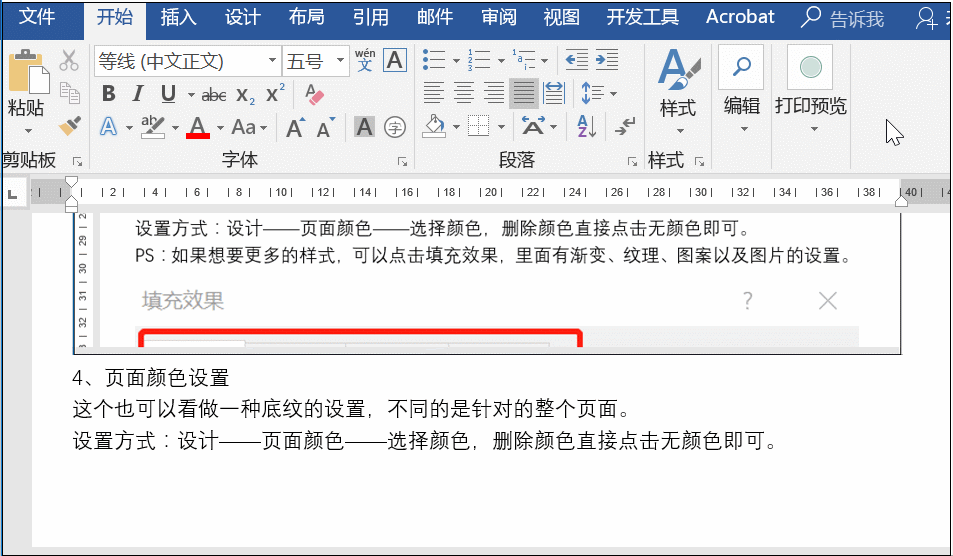
Task: Open the 段落 paragraph dialog launcher
Action: pos(633,162)
